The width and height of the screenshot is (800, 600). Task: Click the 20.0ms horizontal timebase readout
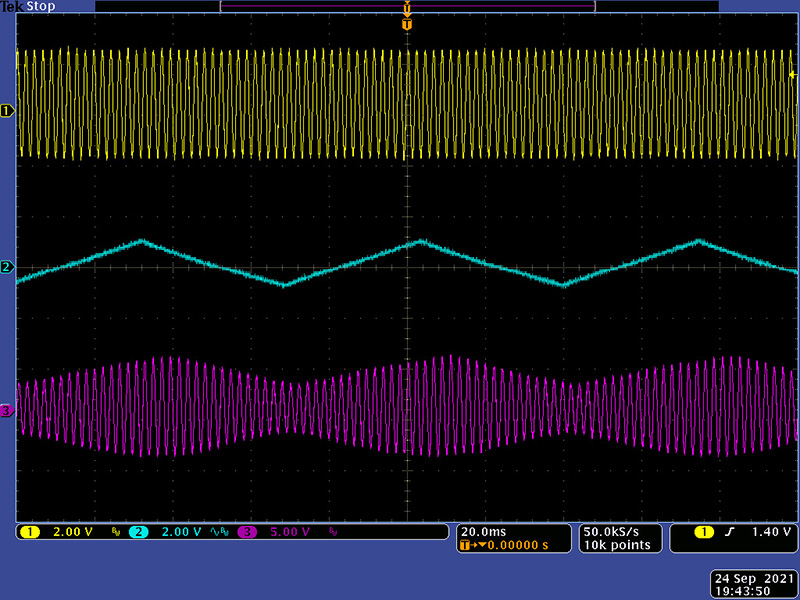(x=484, y=531)
